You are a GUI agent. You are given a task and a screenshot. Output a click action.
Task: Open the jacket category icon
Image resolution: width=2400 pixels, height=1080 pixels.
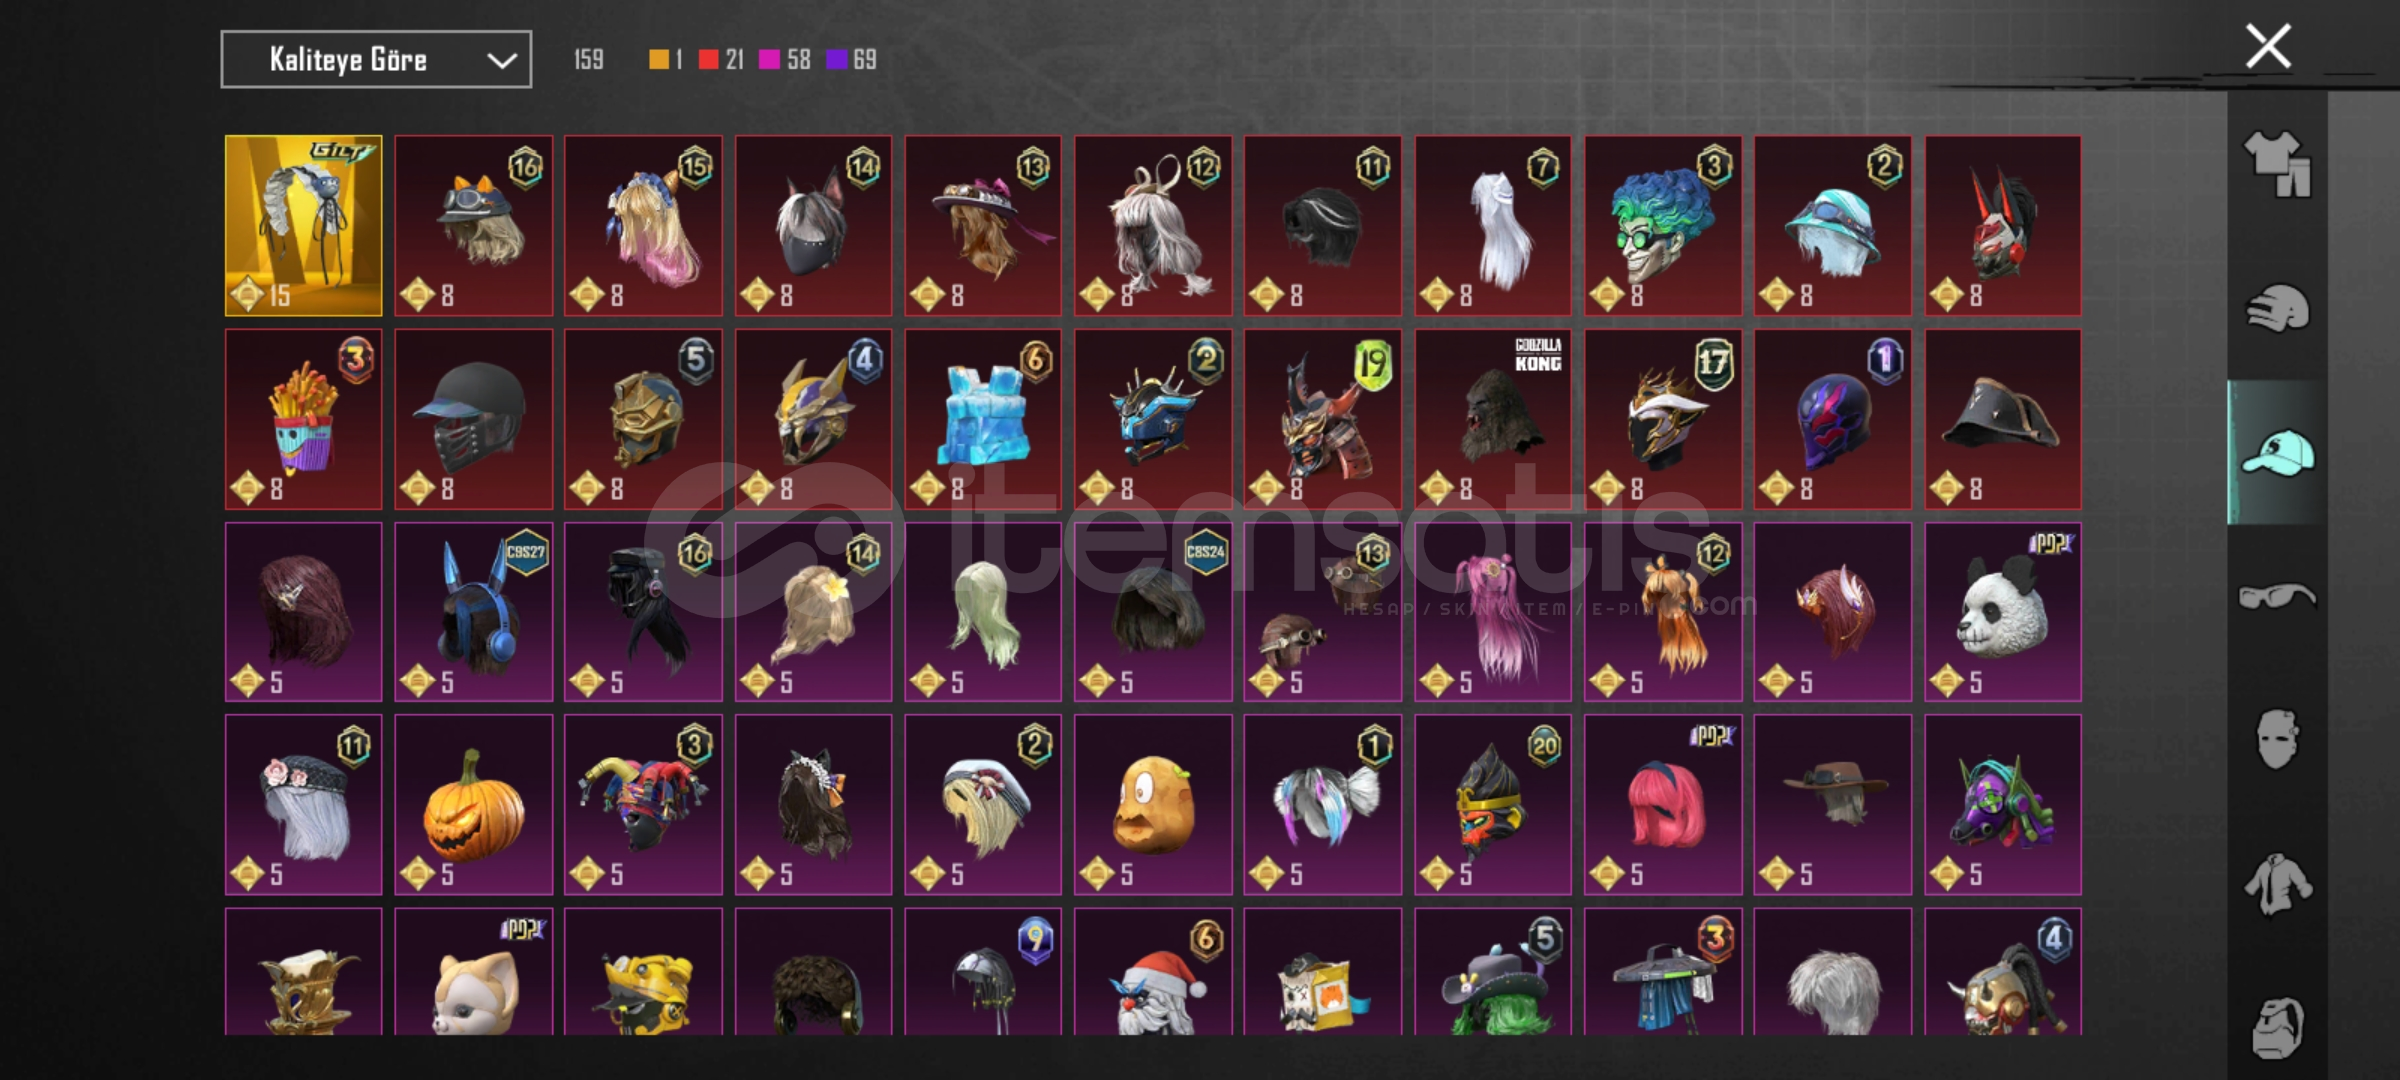[x=2277, y=884]
